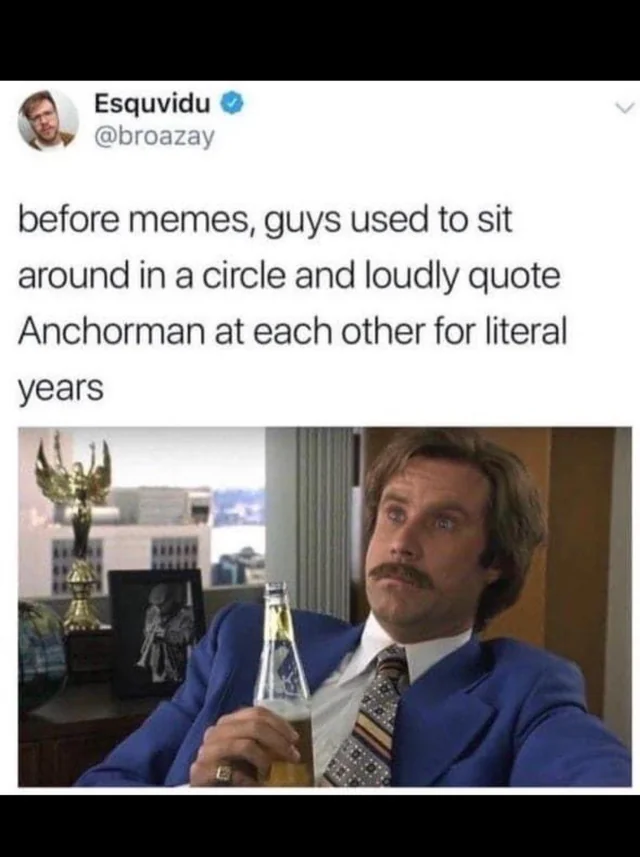Select the tweet text starting "before memes"
The image size is (640, 857).
[x=292, y=303]
